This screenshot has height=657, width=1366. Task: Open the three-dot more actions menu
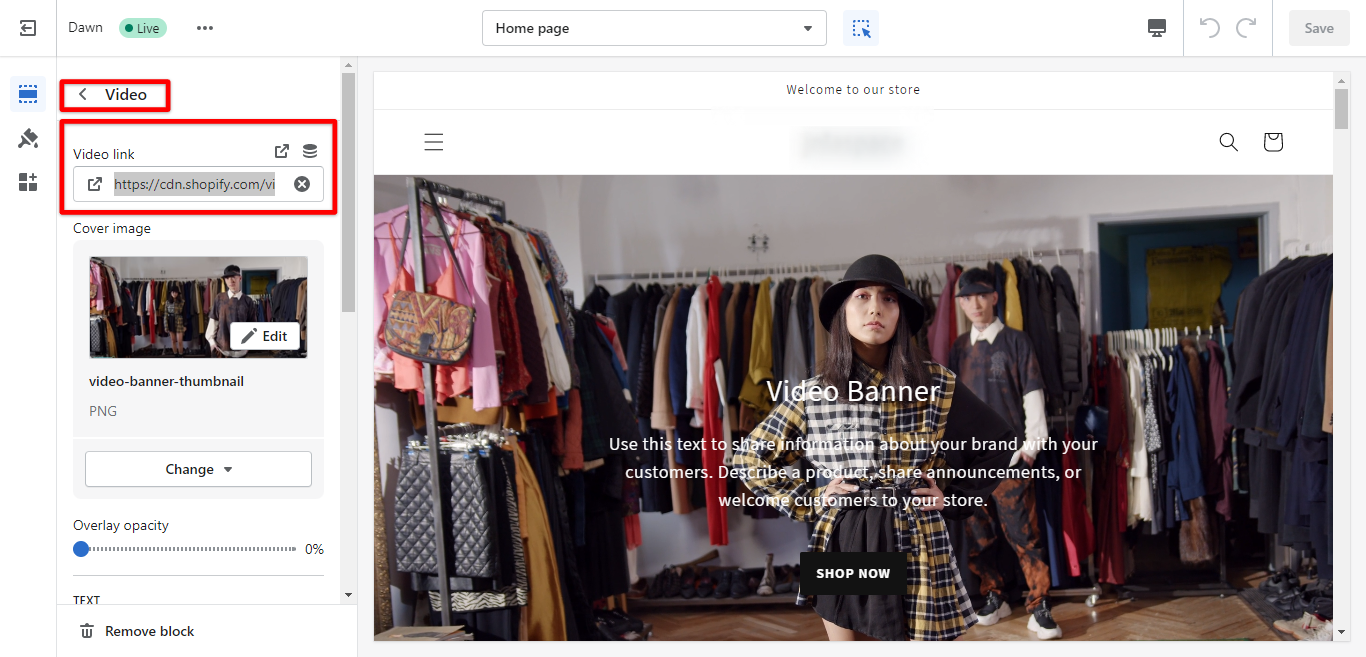point(205,28)
